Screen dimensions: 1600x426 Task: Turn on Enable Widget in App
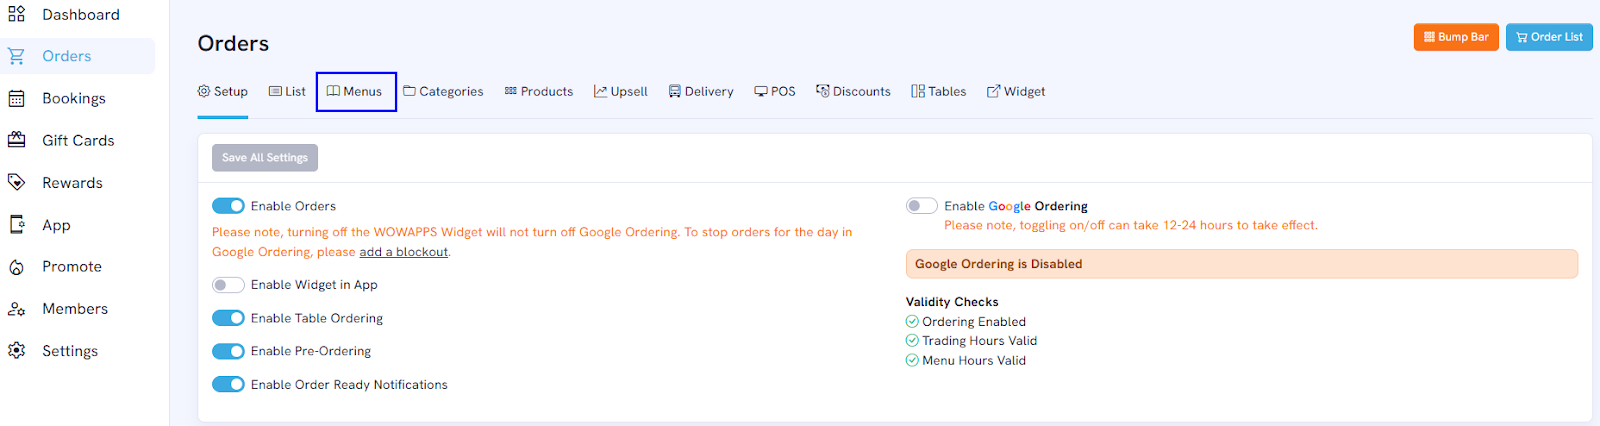[228, 285]
